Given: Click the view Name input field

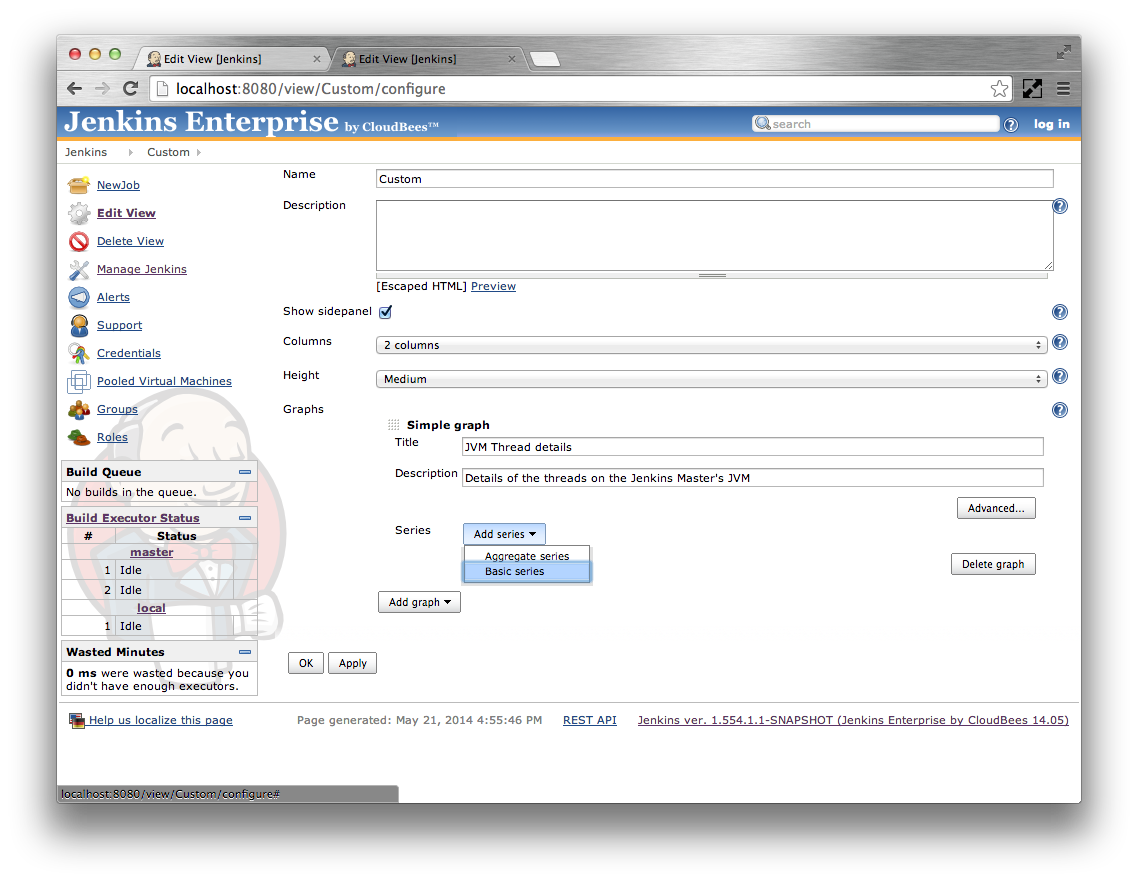Looking at the screenshot, I should coord(714,179).
